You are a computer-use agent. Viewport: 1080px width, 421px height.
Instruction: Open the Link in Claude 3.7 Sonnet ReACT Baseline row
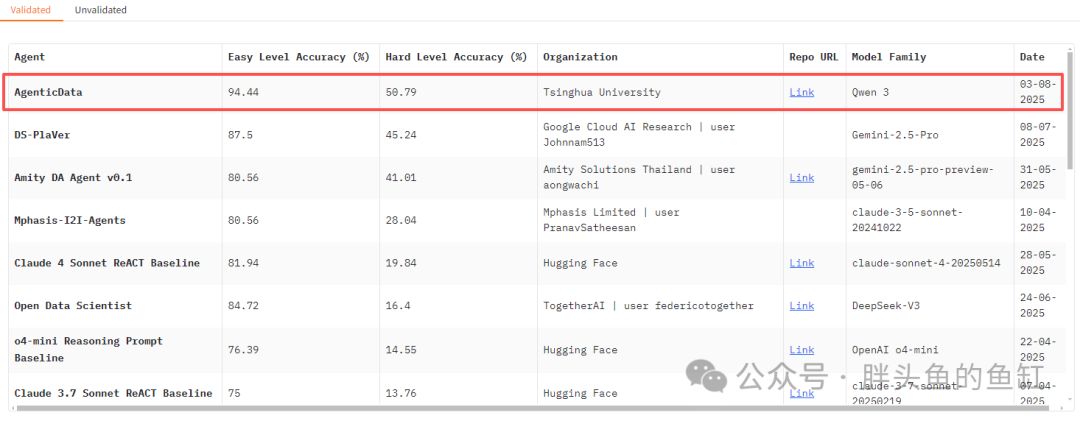click(802, 393)
